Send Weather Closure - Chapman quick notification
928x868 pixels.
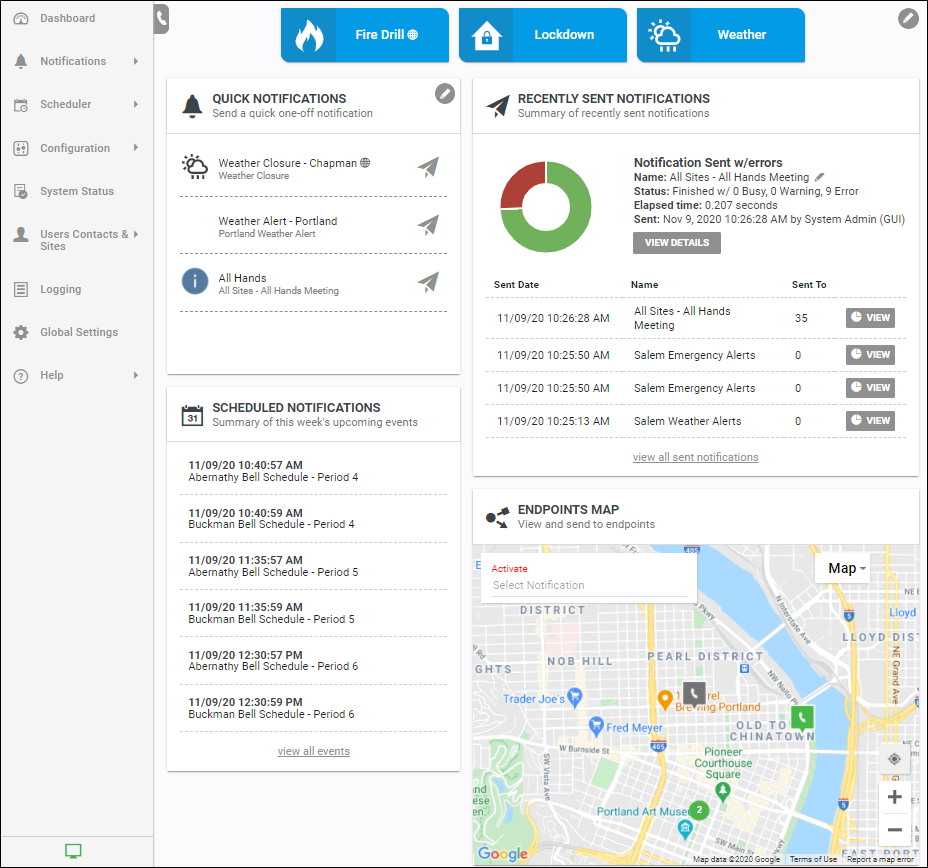pos(428,167)
